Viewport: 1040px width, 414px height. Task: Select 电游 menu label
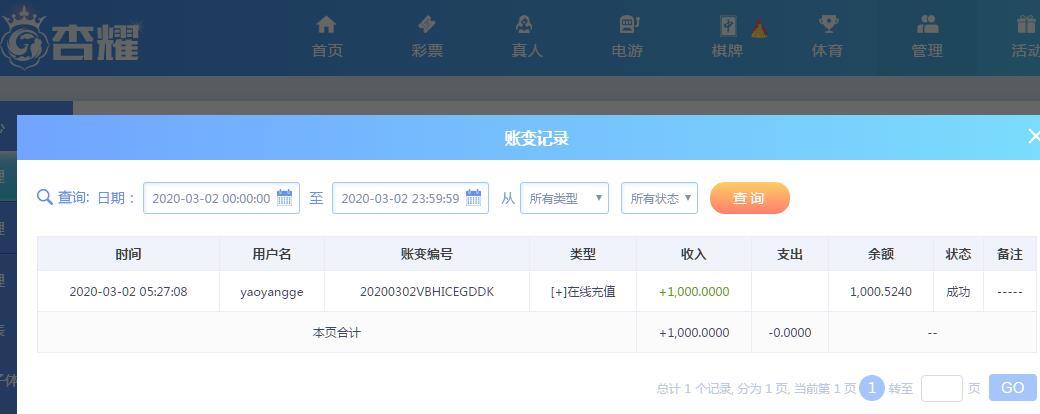point(627,51)
